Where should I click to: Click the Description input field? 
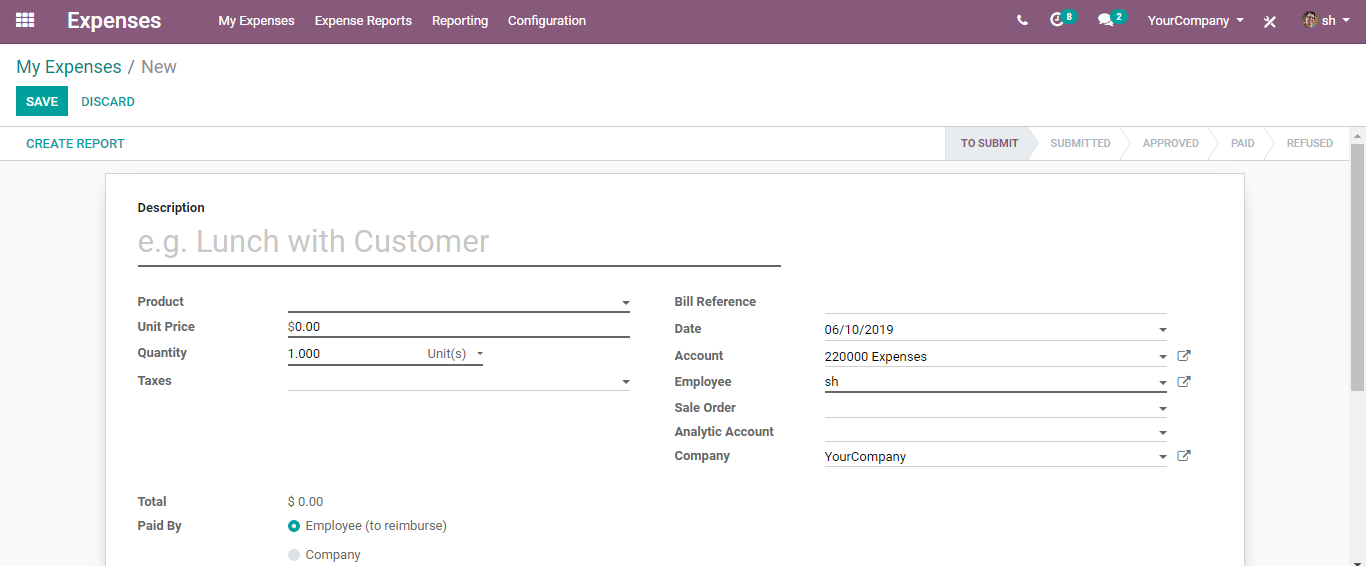tap(459, 242)
